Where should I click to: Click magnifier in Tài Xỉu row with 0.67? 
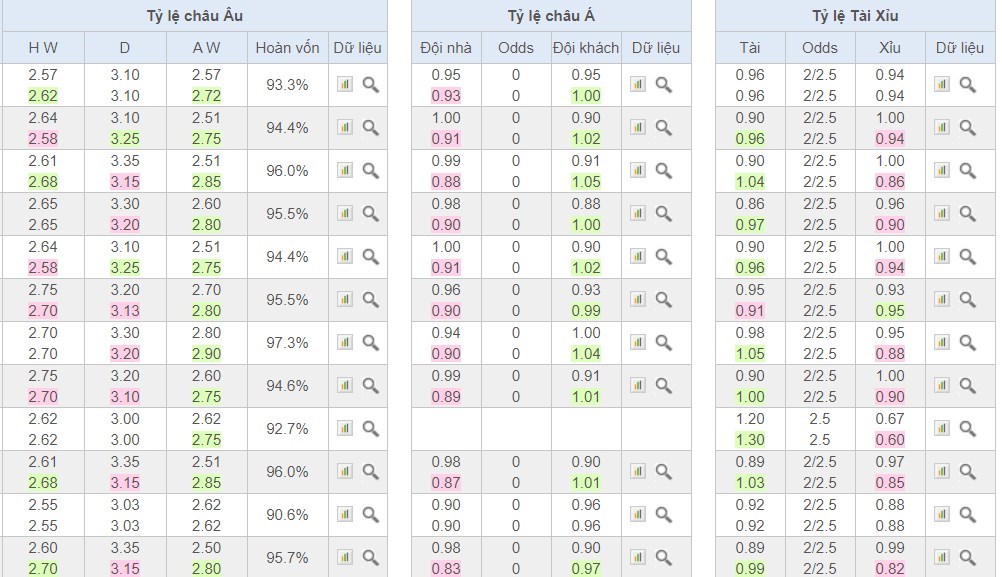click(968, 429)
